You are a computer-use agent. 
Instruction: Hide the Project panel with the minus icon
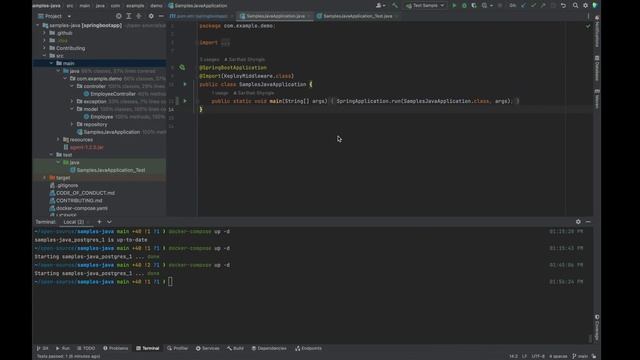[x=161, y=16]
